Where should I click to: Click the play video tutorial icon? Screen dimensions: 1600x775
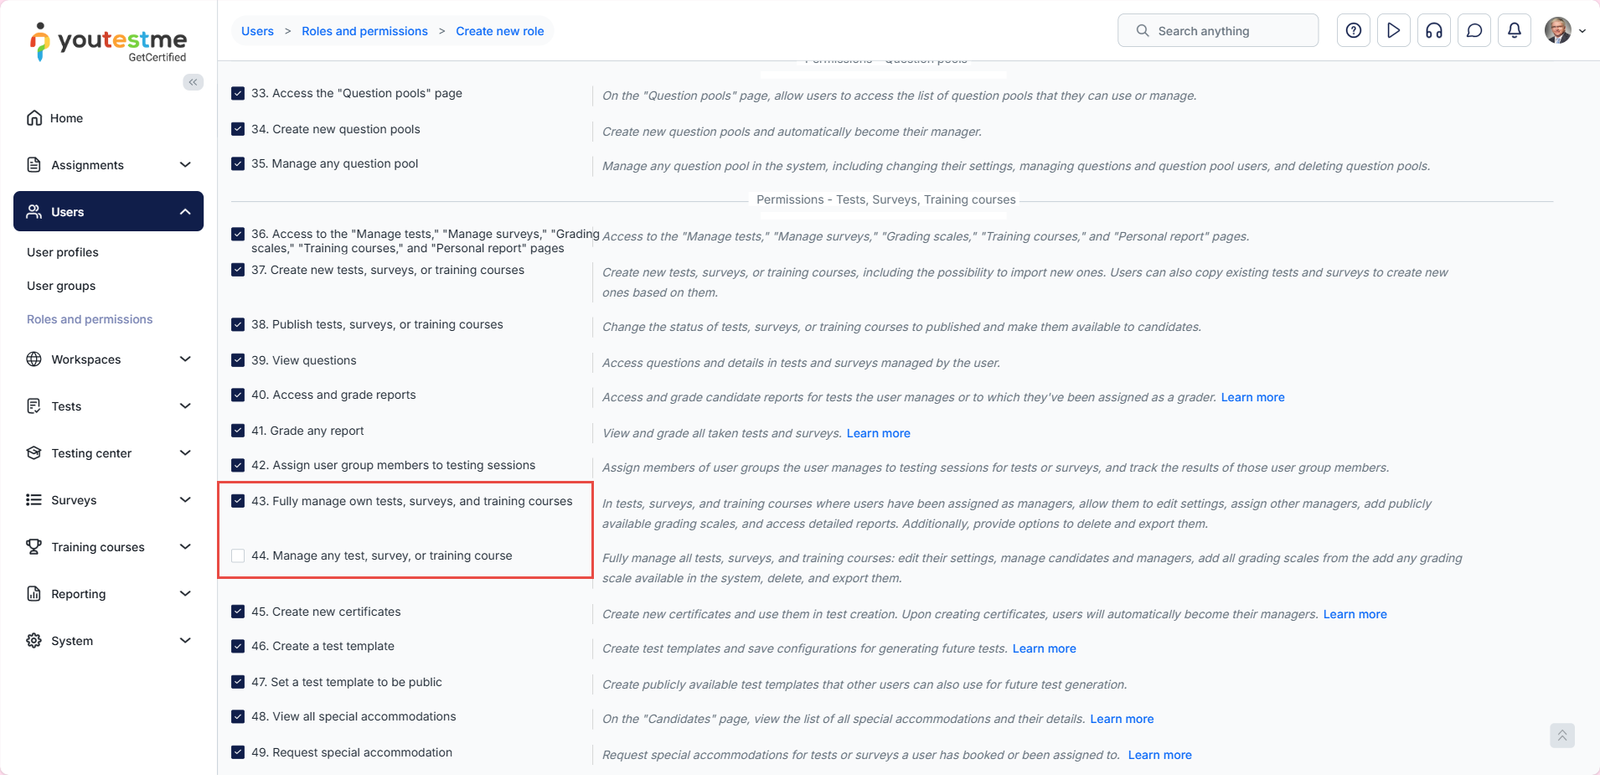(x=1393, y=31)
